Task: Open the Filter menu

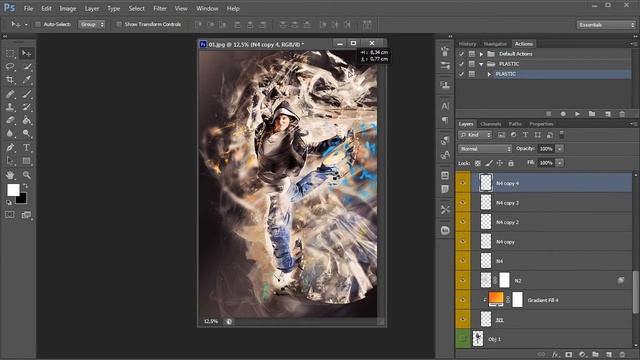Action: coord(160,9)
